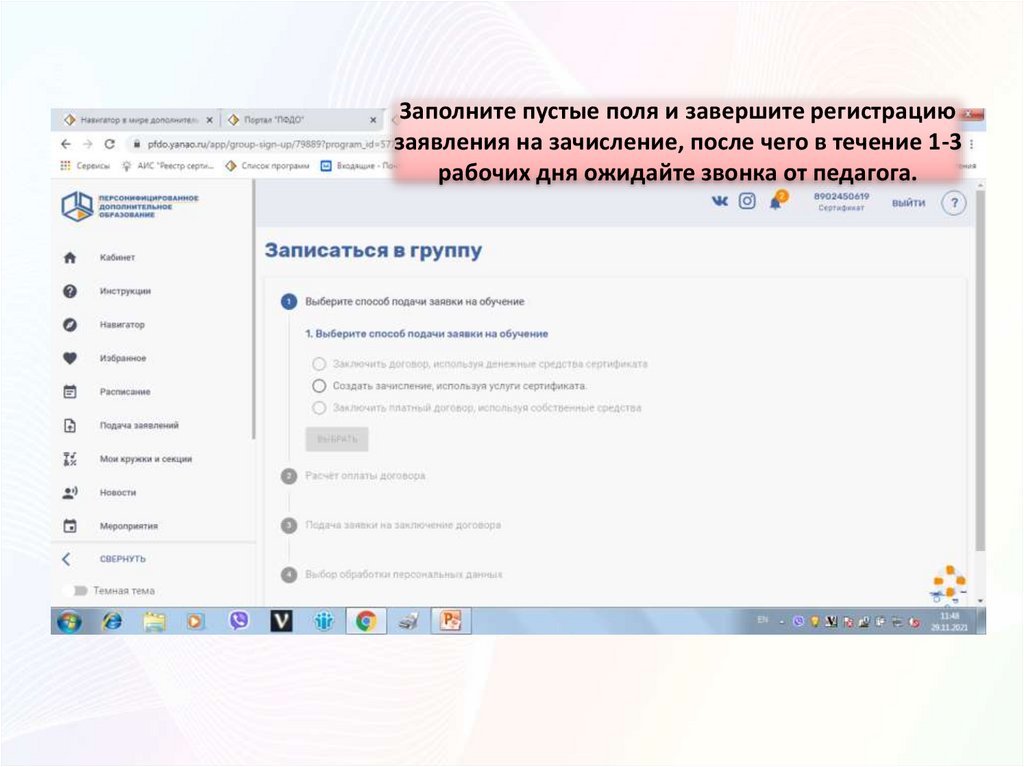Click the page vertical scrollbar

(980, 369)
